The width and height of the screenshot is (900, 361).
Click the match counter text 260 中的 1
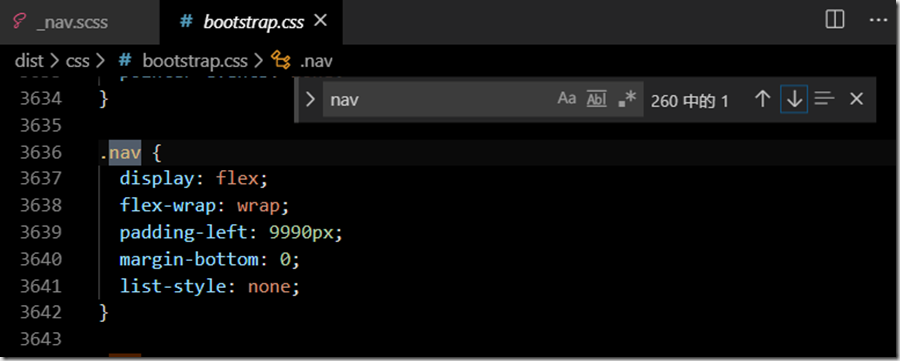point(689,101)
